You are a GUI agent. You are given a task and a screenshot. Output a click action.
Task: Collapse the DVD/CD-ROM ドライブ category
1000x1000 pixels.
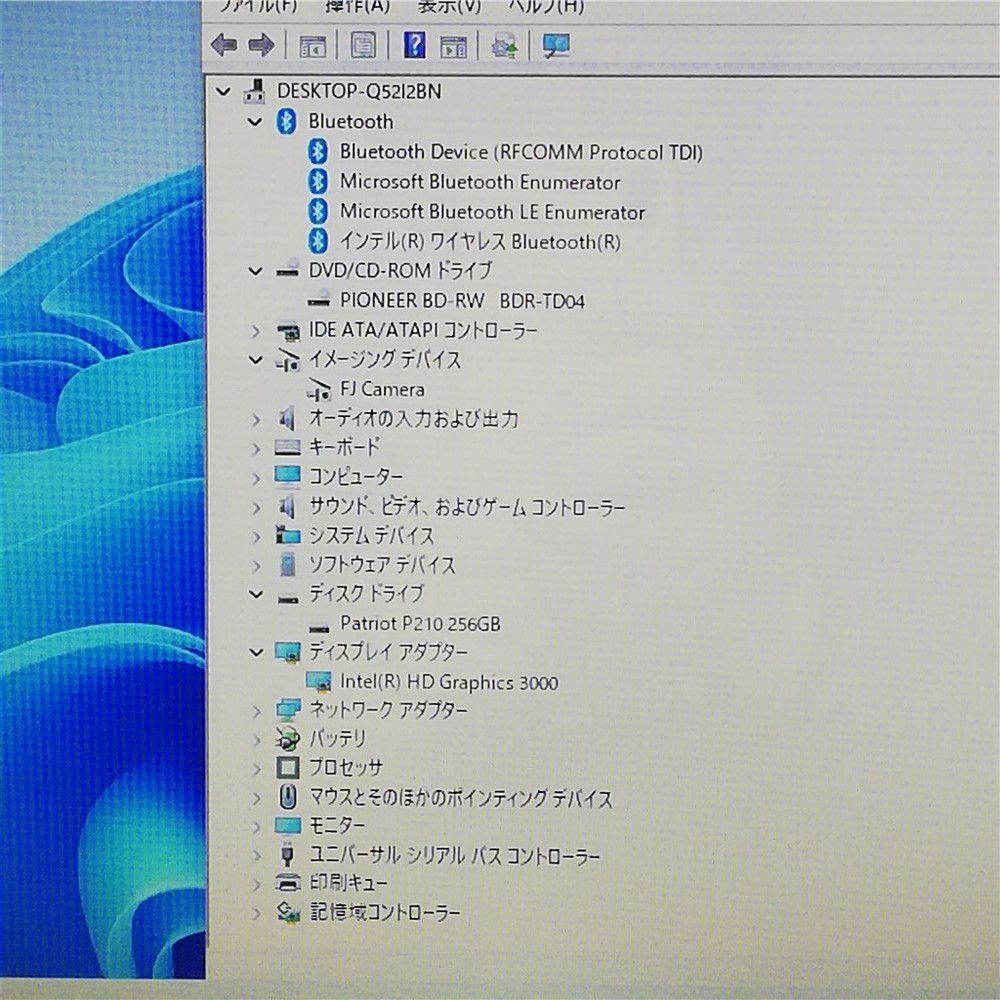pos(255,271)
